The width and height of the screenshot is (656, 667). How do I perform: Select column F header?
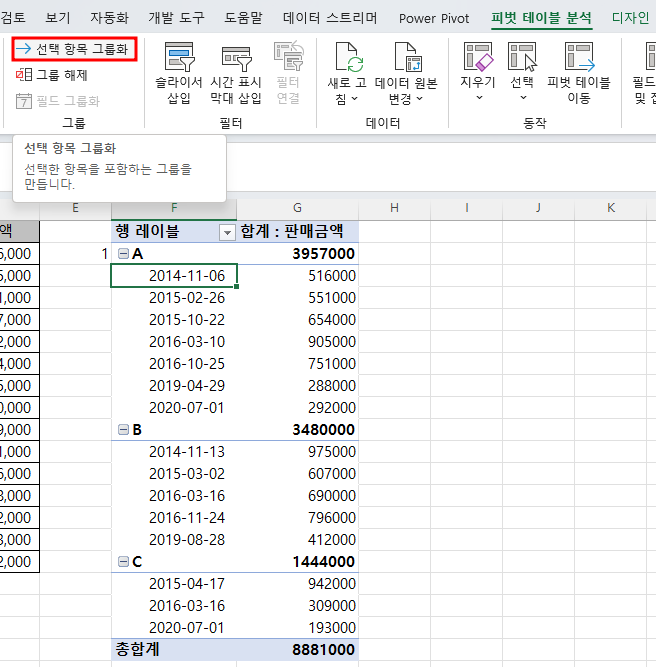click(174, 208)
